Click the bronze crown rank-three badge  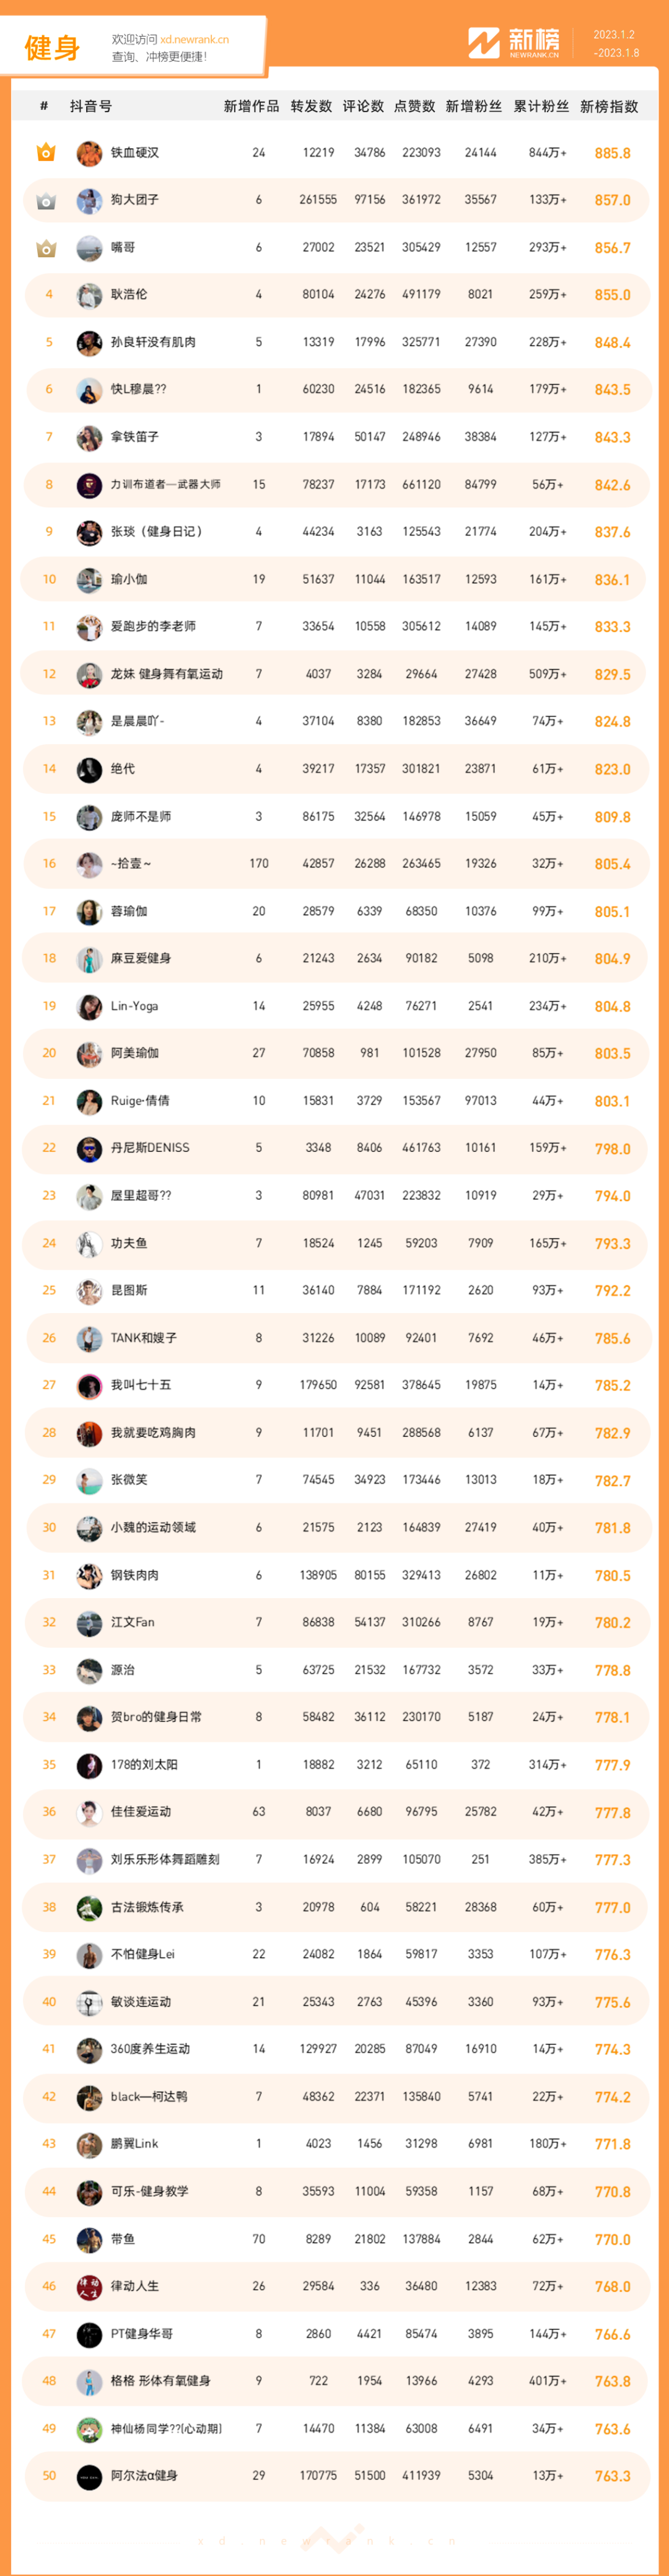pos(46,247)
